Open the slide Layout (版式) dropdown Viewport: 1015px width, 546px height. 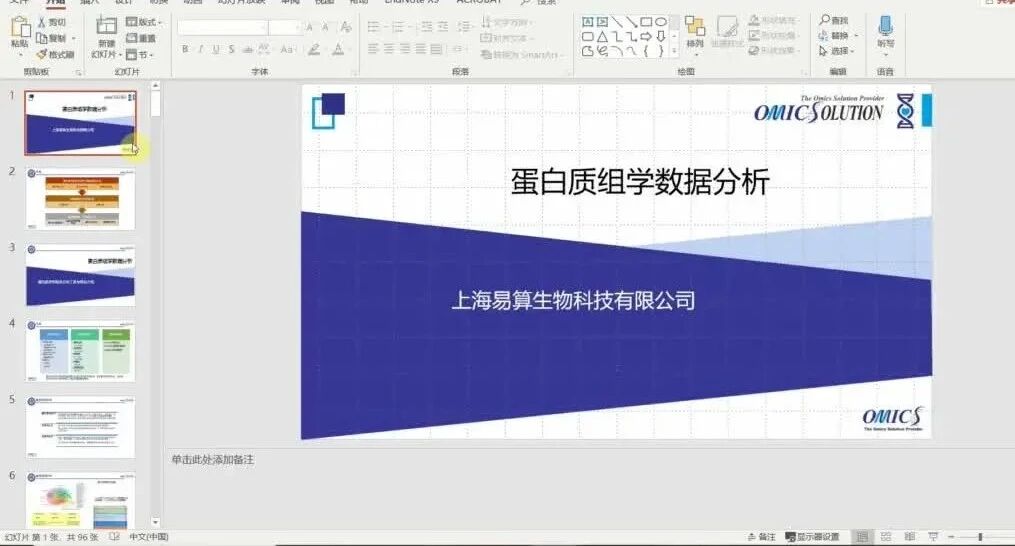click(x=144, y=23)
